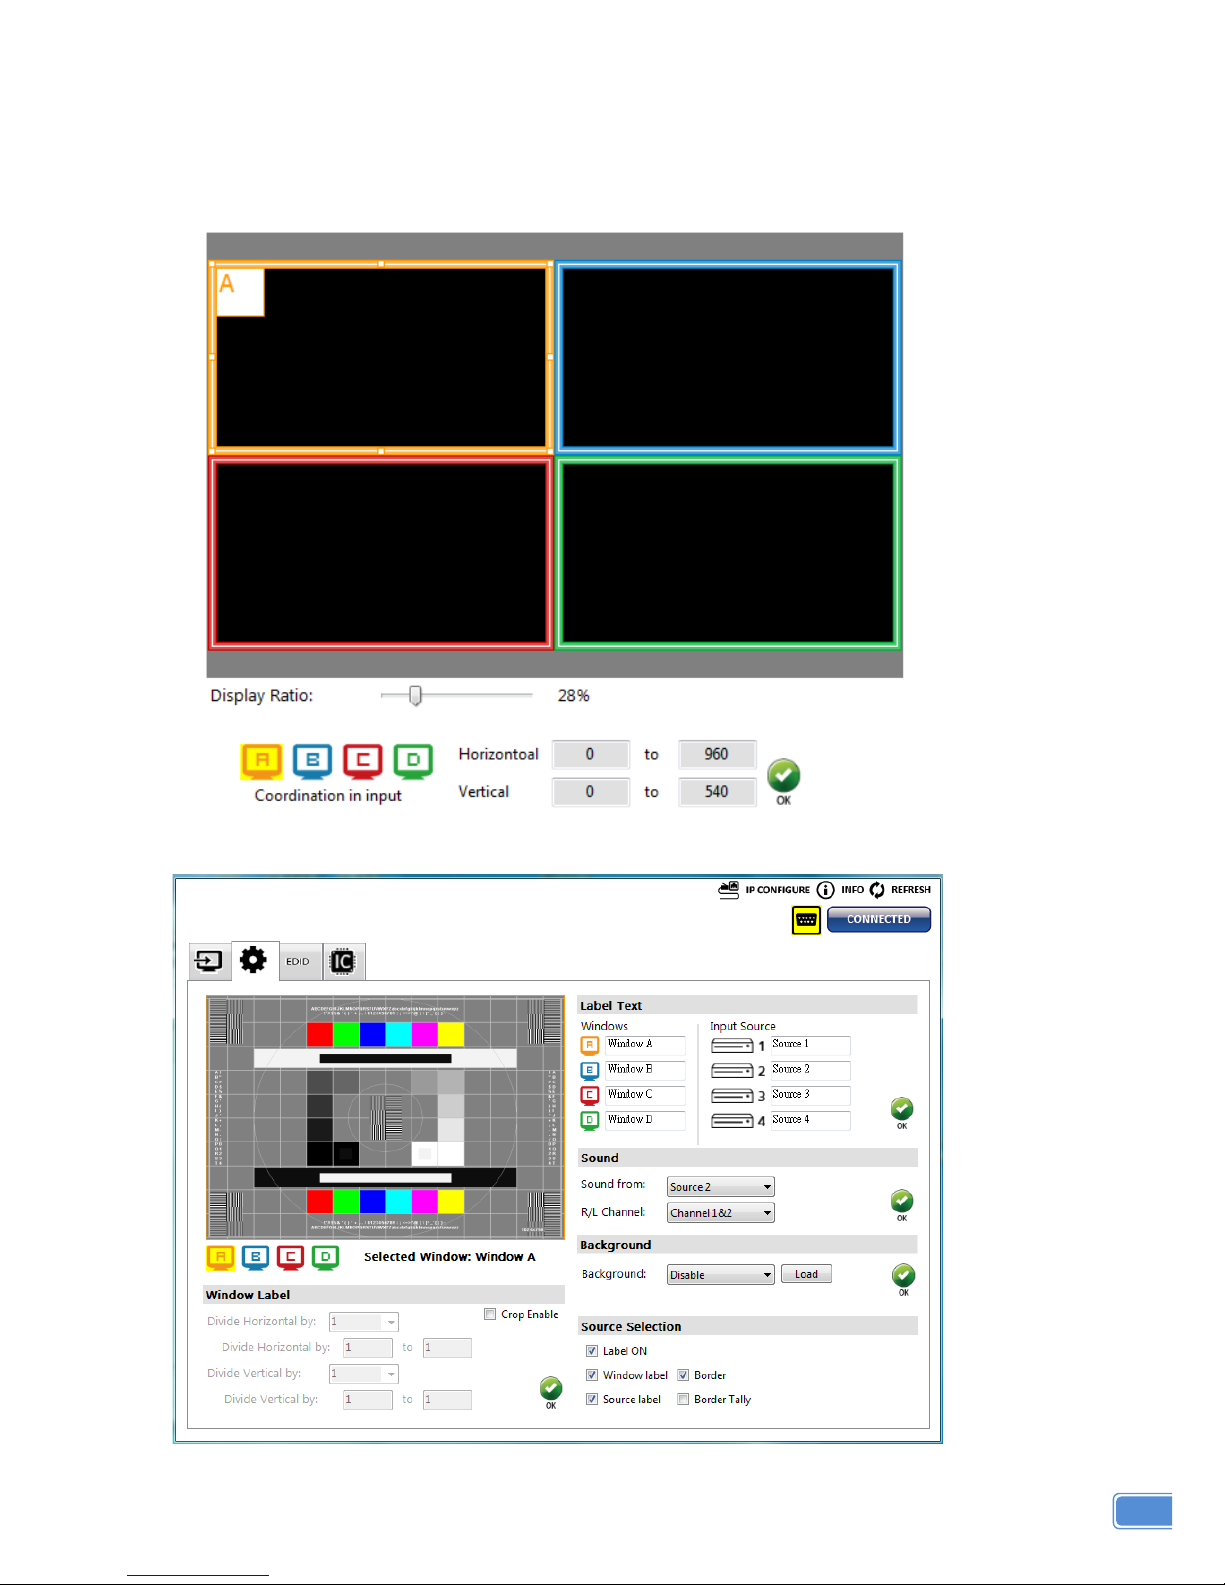Click the test pattern preview image
Screen dimensions: 1225x1585
click(385, 1118)
